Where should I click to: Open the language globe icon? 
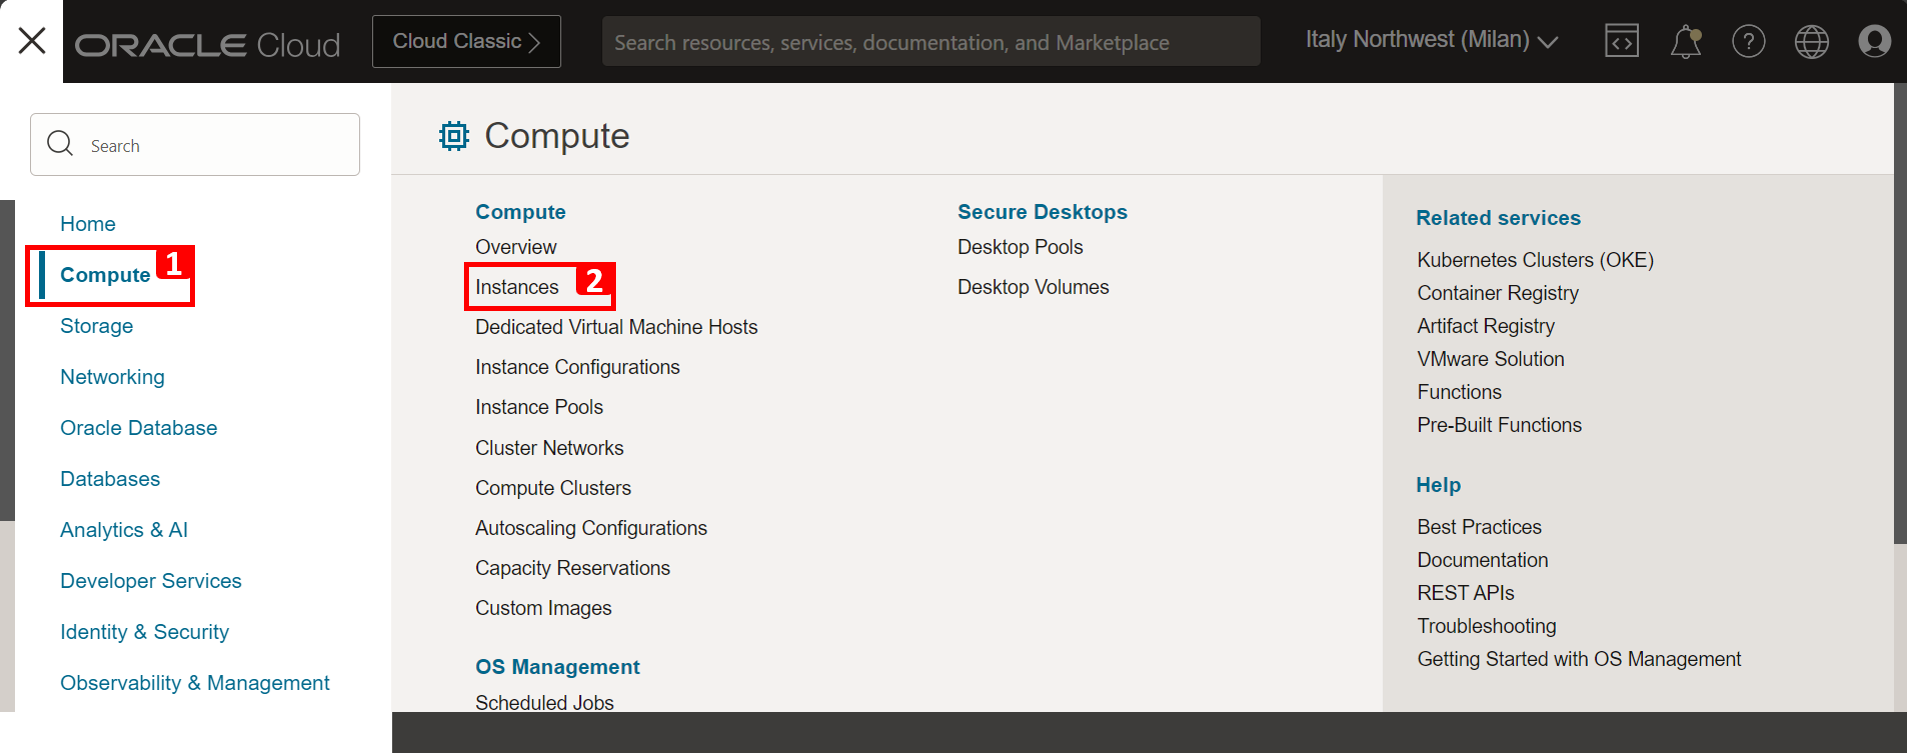(1811, 41)
